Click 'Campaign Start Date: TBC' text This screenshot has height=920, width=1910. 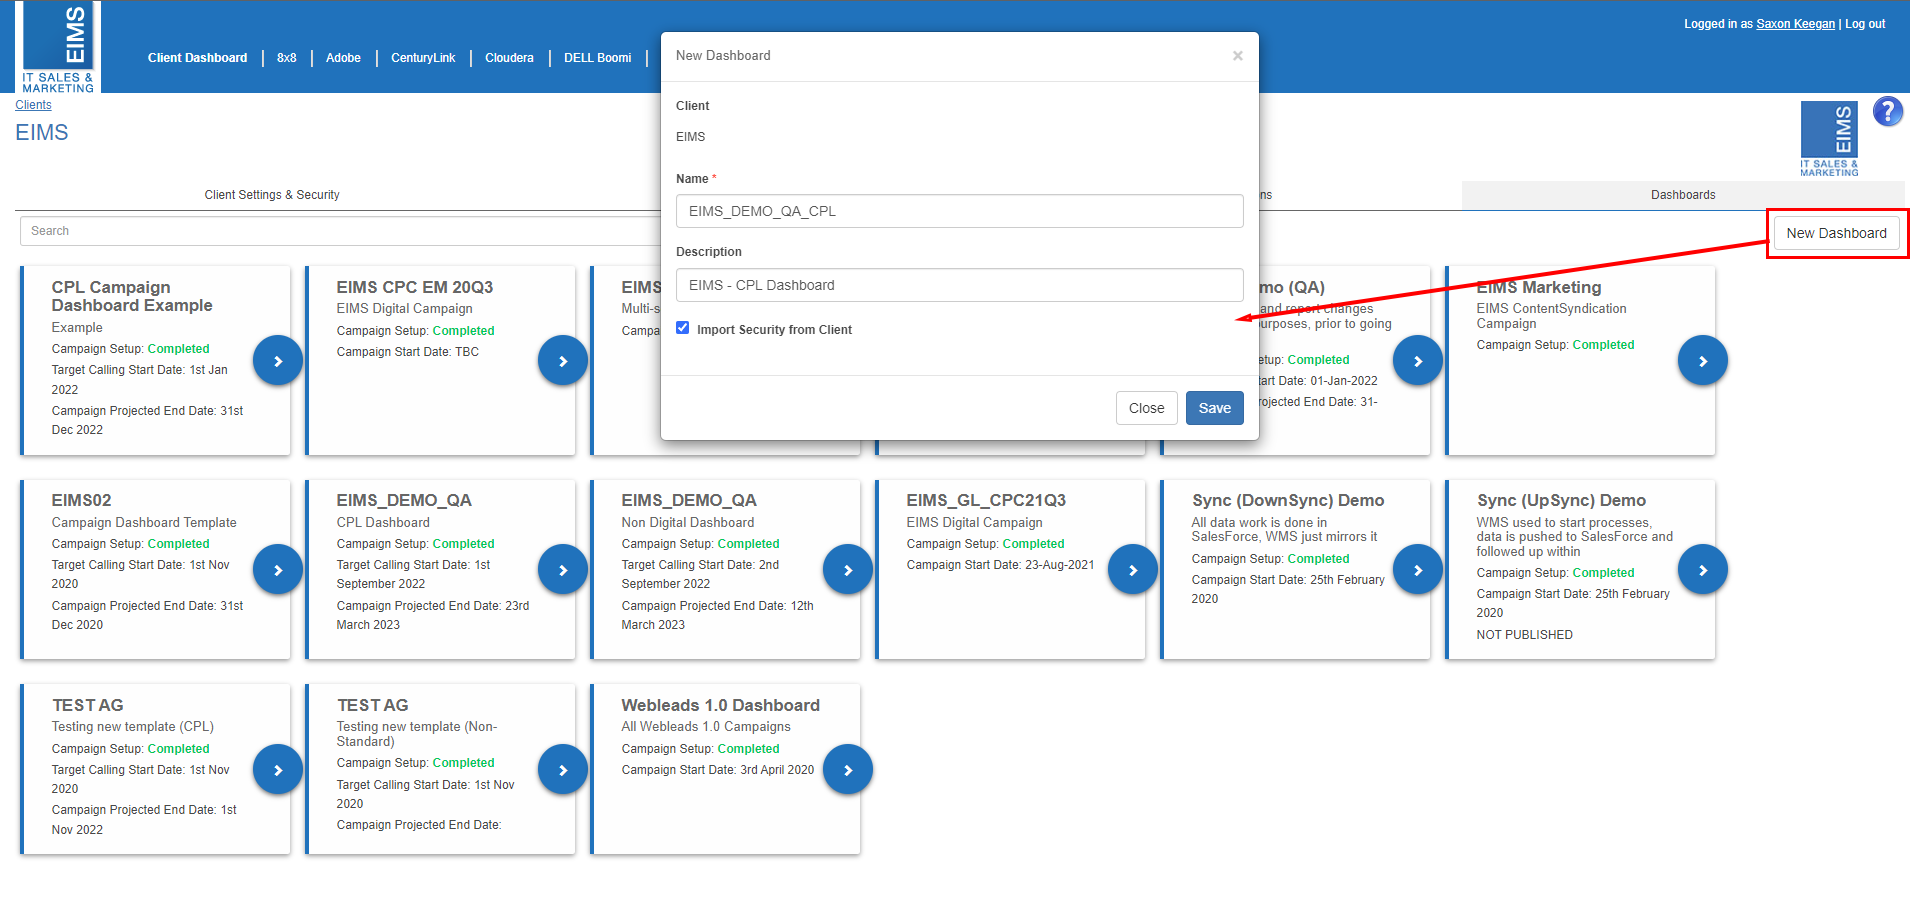tap(408, 352)
